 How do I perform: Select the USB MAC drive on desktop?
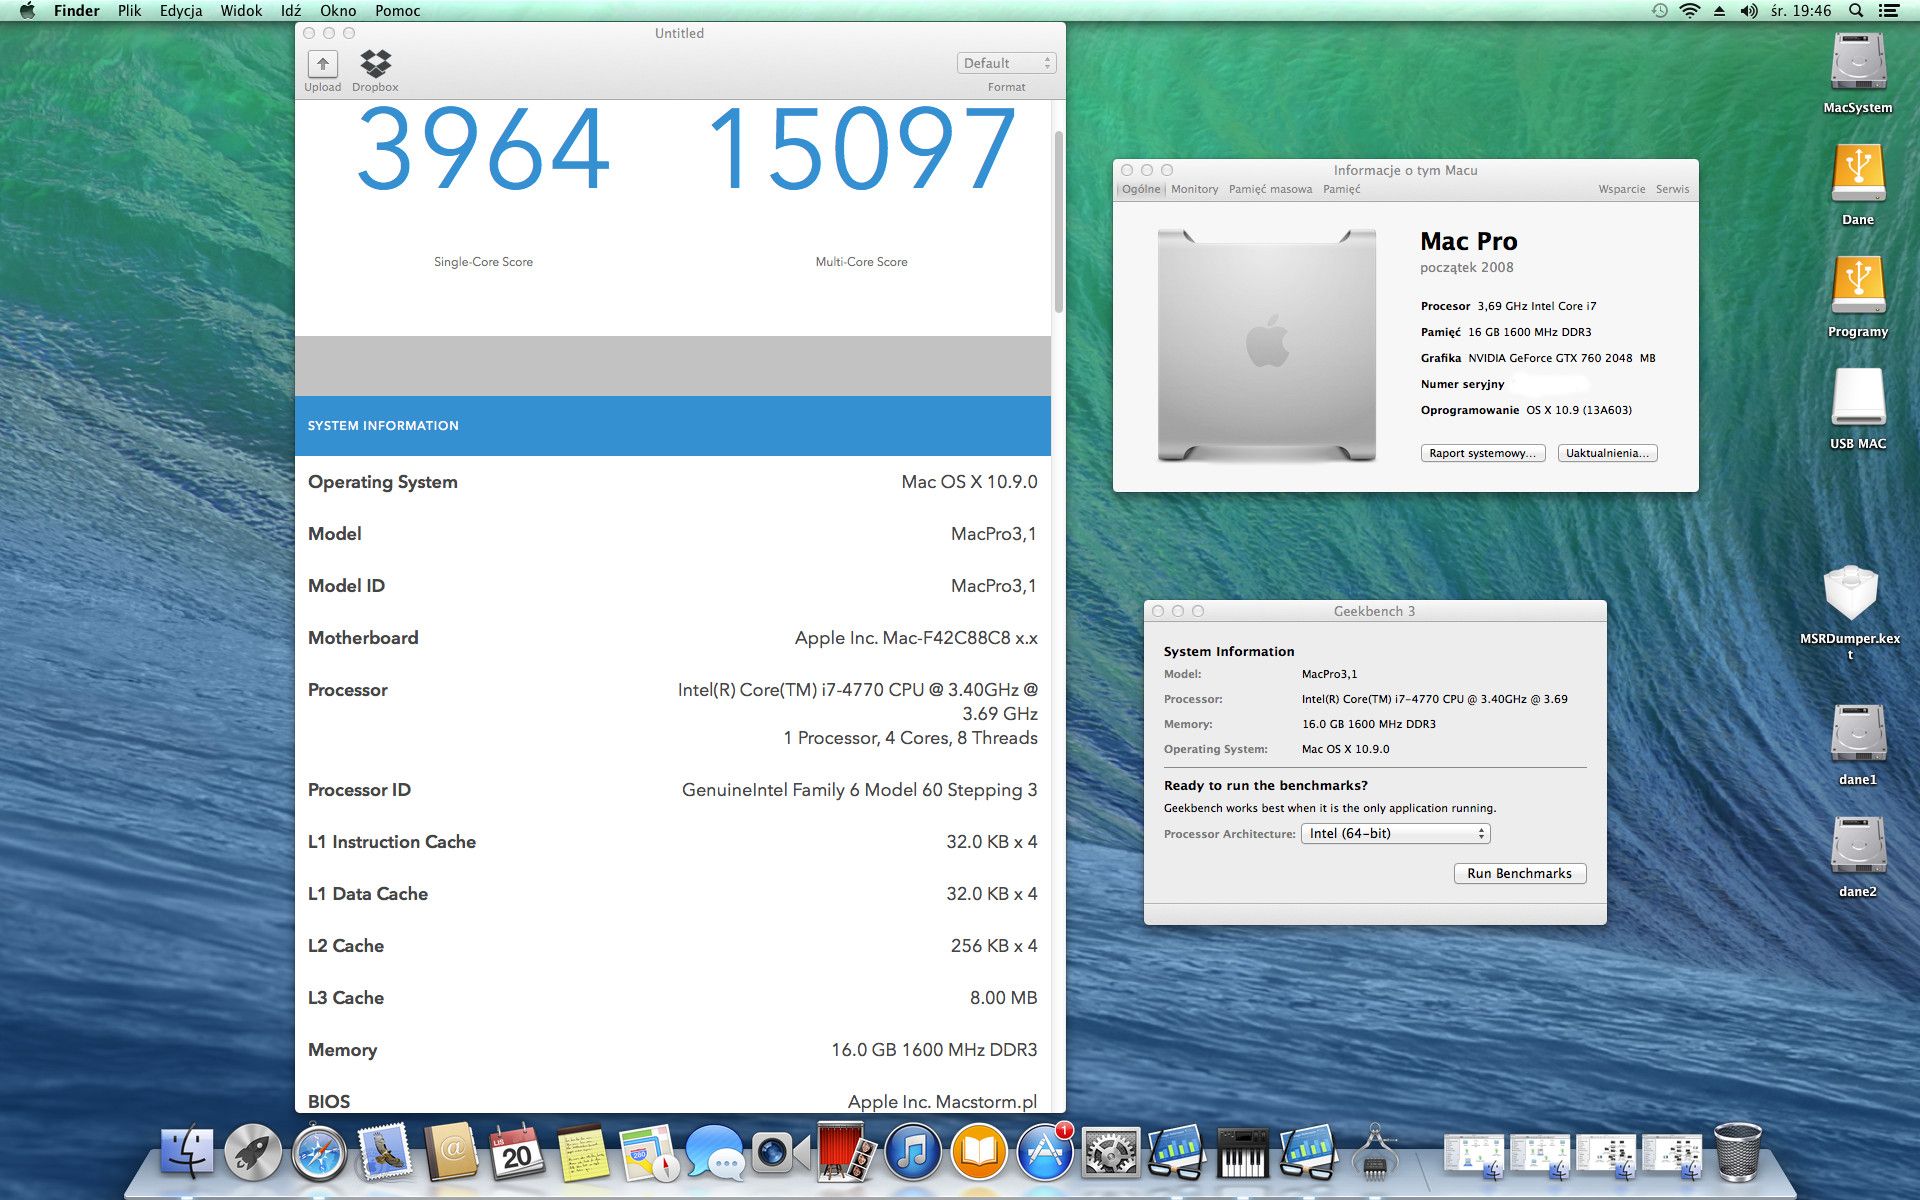point(1858,398)
